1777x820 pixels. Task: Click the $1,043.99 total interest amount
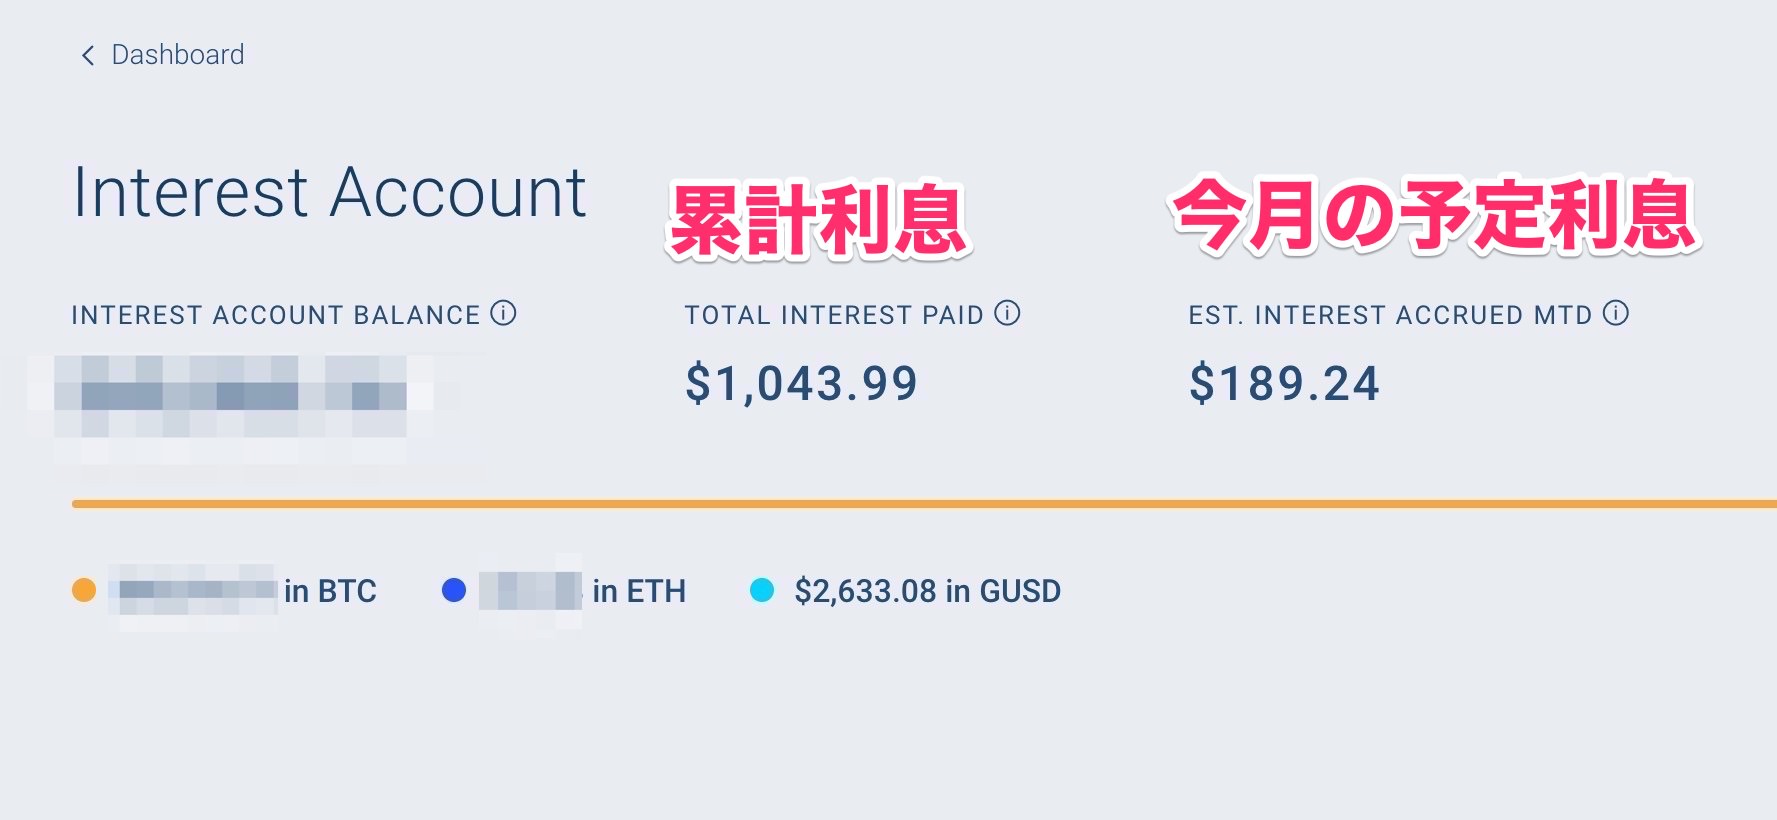point(801,384)
